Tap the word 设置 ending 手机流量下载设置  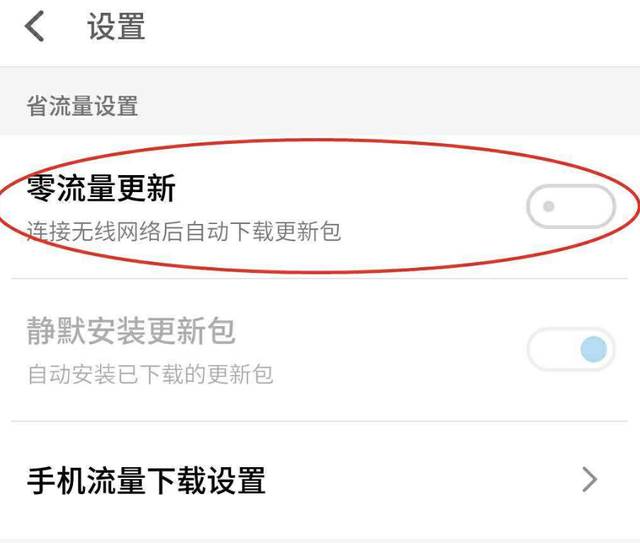(x=237, y=481)
